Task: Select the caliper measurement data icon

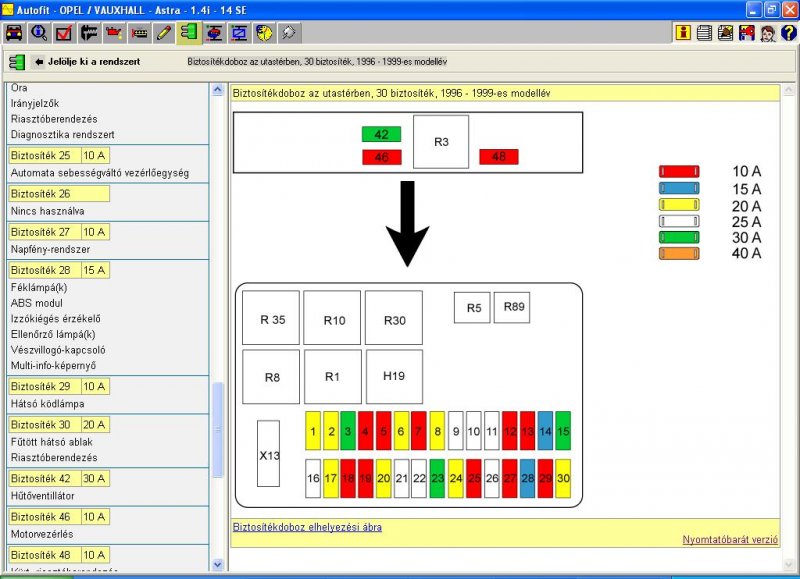Action: 89,33
